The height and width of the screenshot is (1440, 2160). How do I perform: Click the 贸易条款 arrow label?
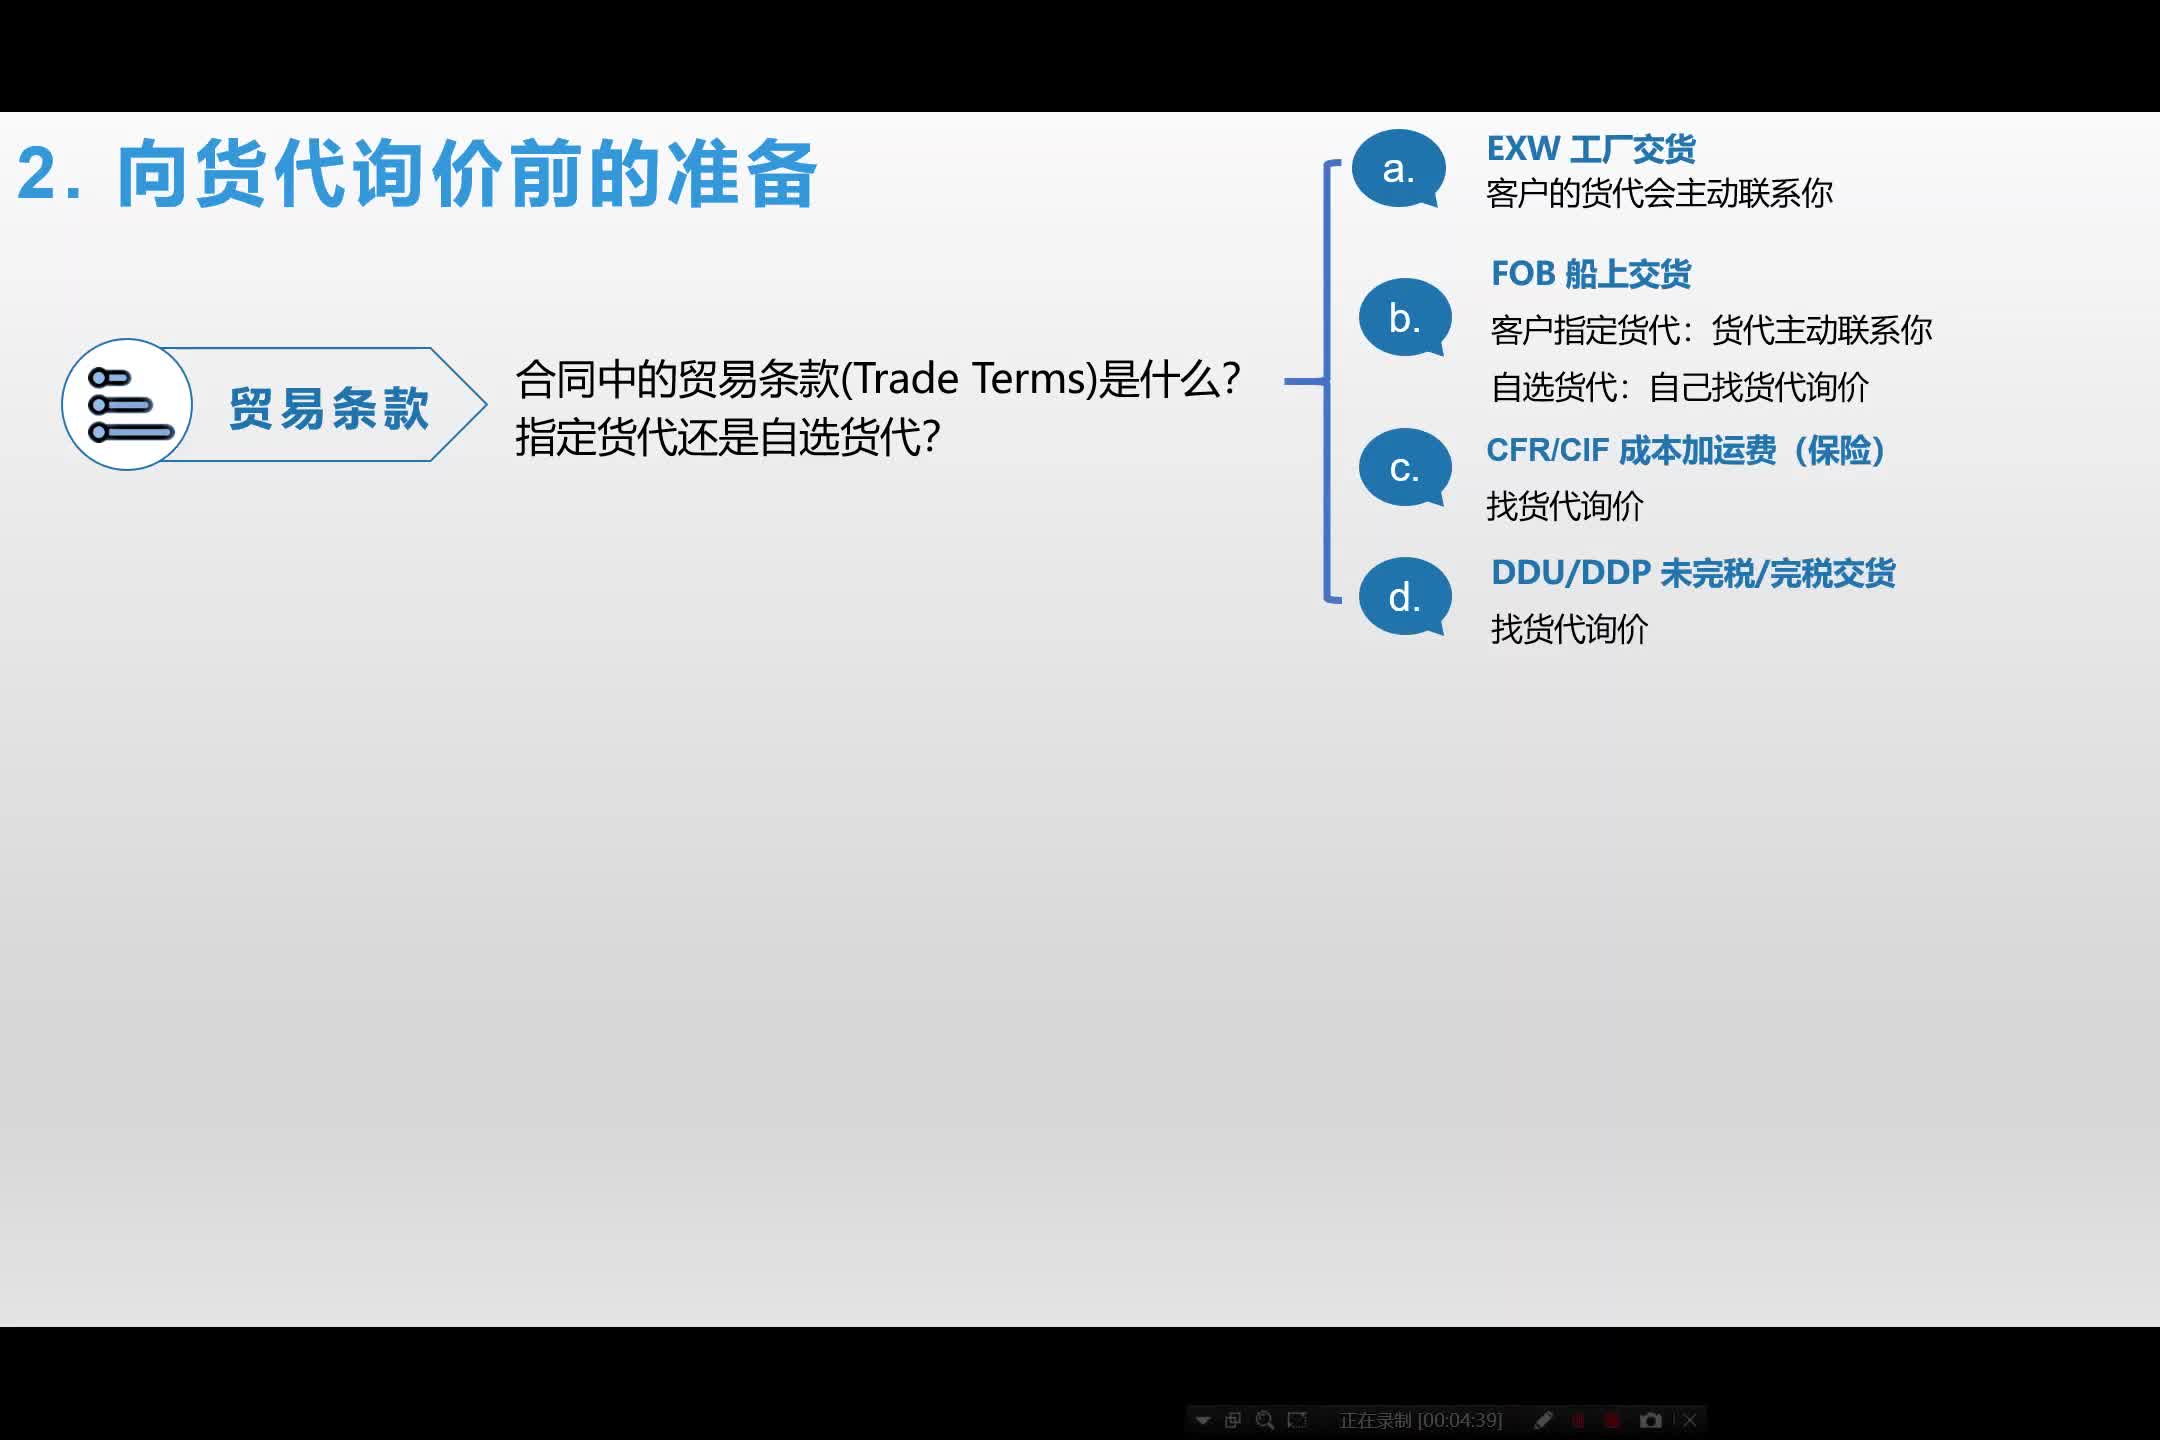(330, 408)
